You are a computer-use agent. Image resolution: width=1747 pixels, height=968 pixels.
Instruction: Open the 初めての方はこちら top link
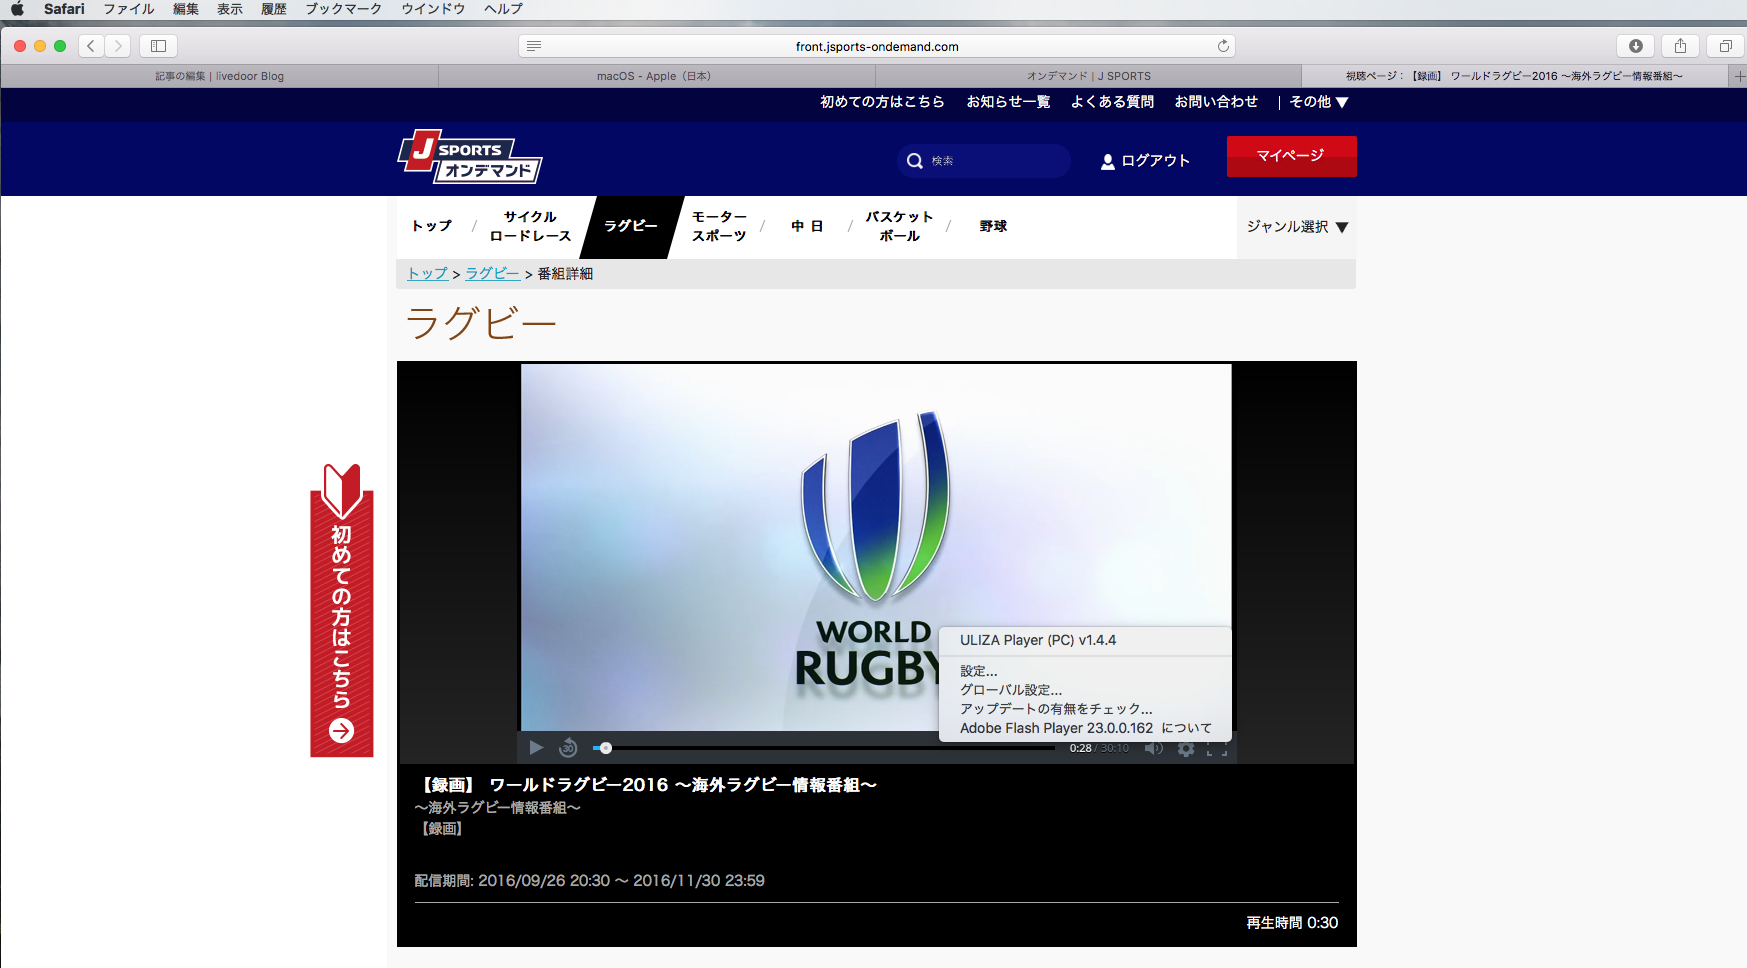point(882,102)
